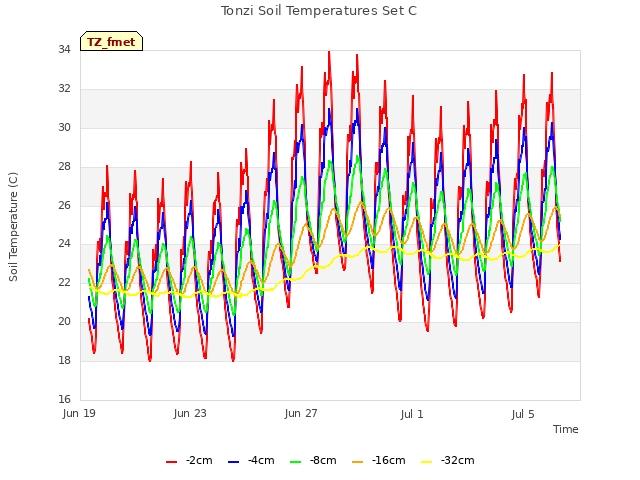
Task: Click the yellow -32cm legend swatch
Action: (427, 462)
